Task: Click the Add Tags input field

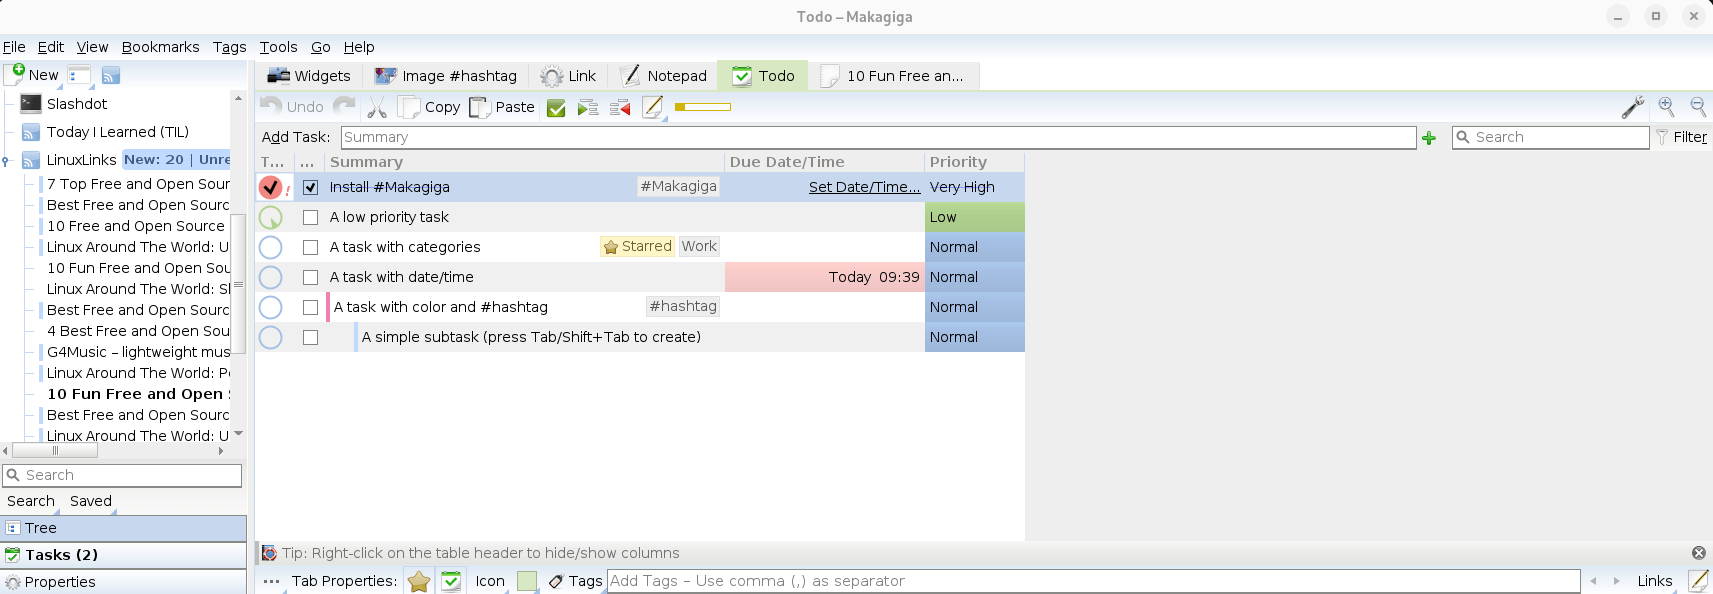Action: click(x=1094, y=581)
